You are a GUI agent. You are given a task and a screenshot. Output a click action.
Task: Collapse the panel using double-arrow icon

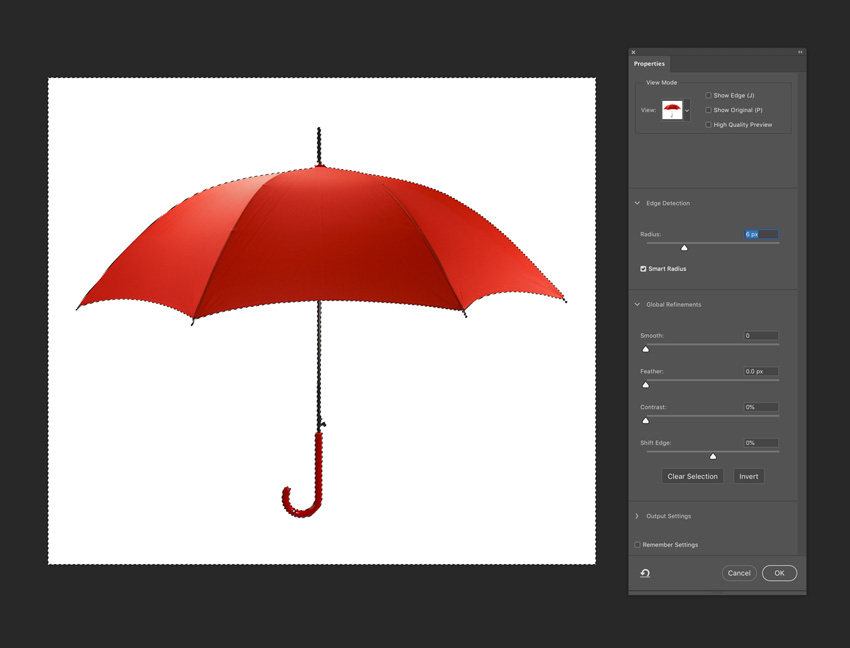click(x=800, y=52)
